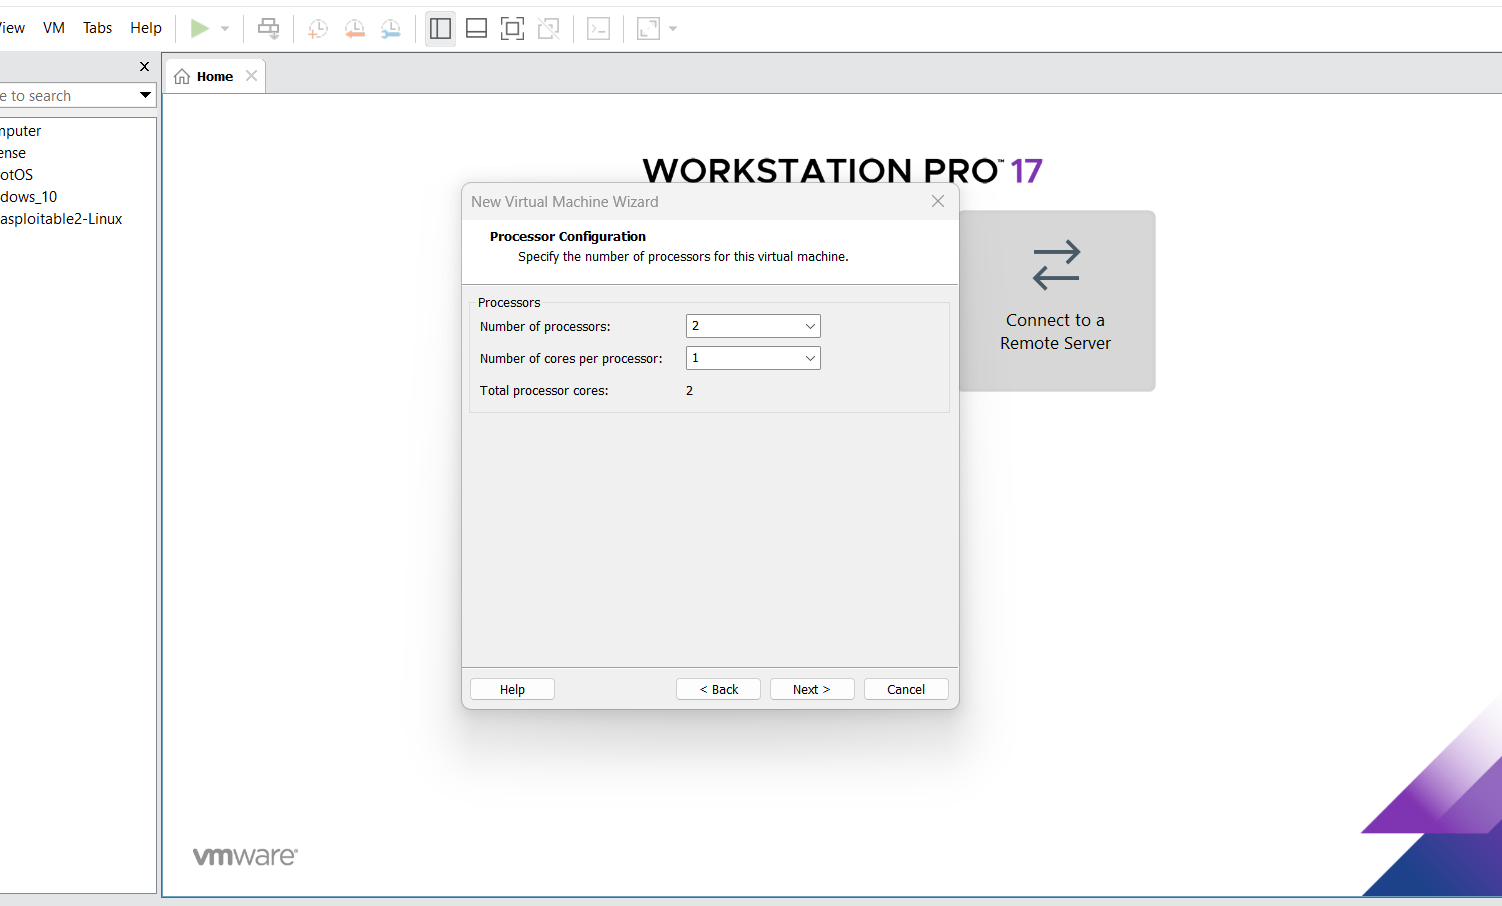The width and height of the screenshot is (1502, 906).
Task: Click the green Power On play icon
Action: 200,29
